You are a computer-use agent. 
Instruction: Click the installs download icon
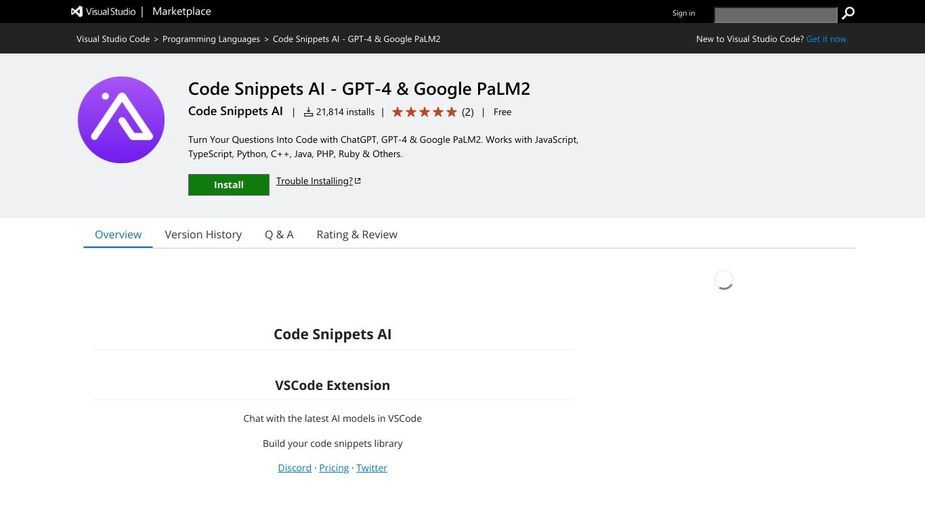point(308,112)
